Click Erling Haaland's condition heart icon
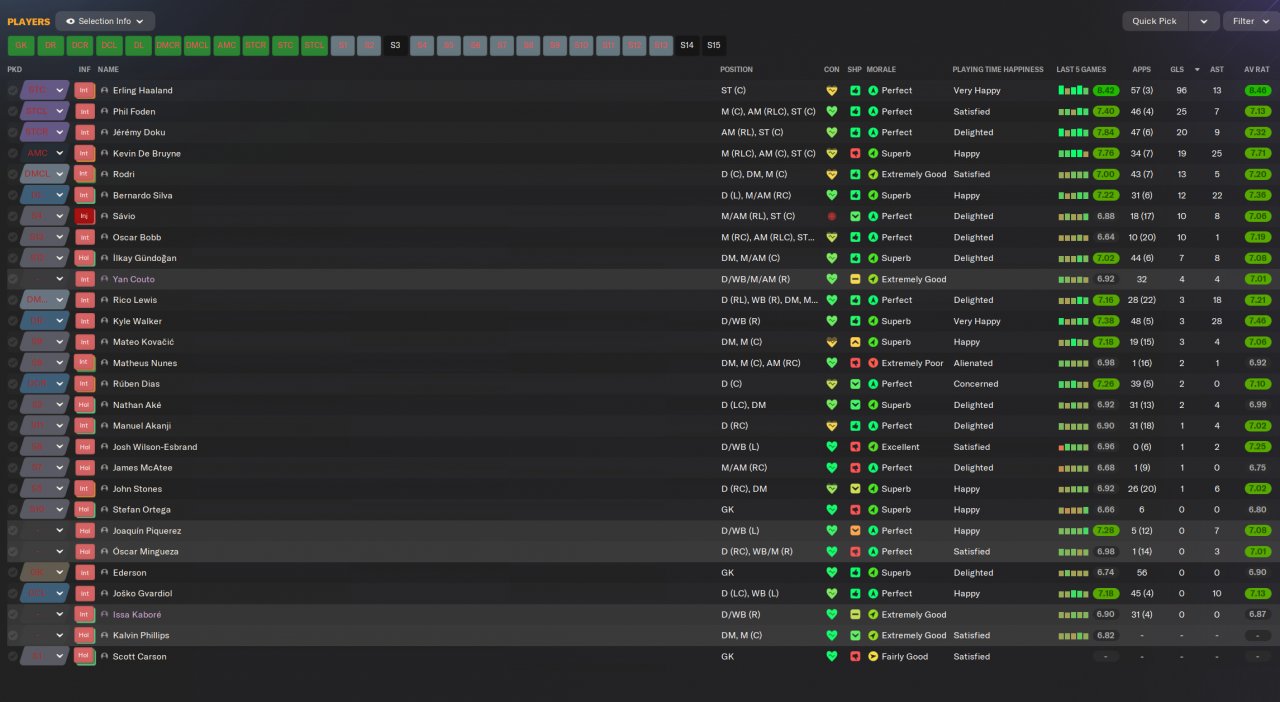The height and width of the screenshot is (702, 1280). (831, 90)
